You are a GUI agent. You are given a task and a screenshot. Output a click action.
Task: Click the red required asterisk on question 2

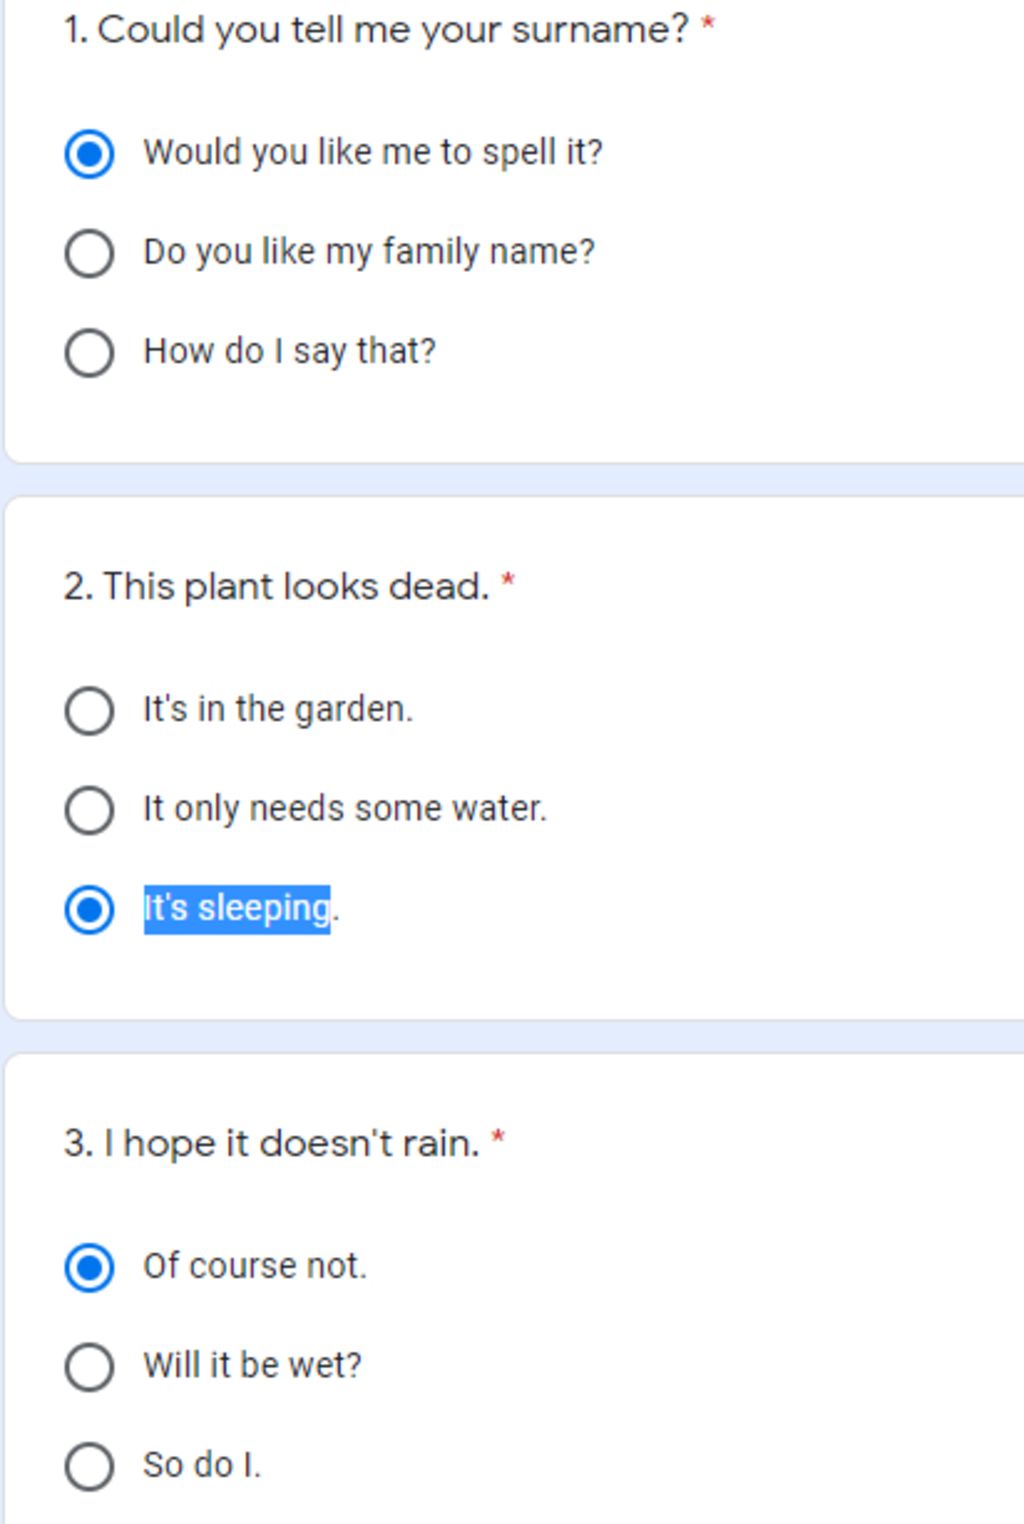pyautogui.click(x=508, y=581)
